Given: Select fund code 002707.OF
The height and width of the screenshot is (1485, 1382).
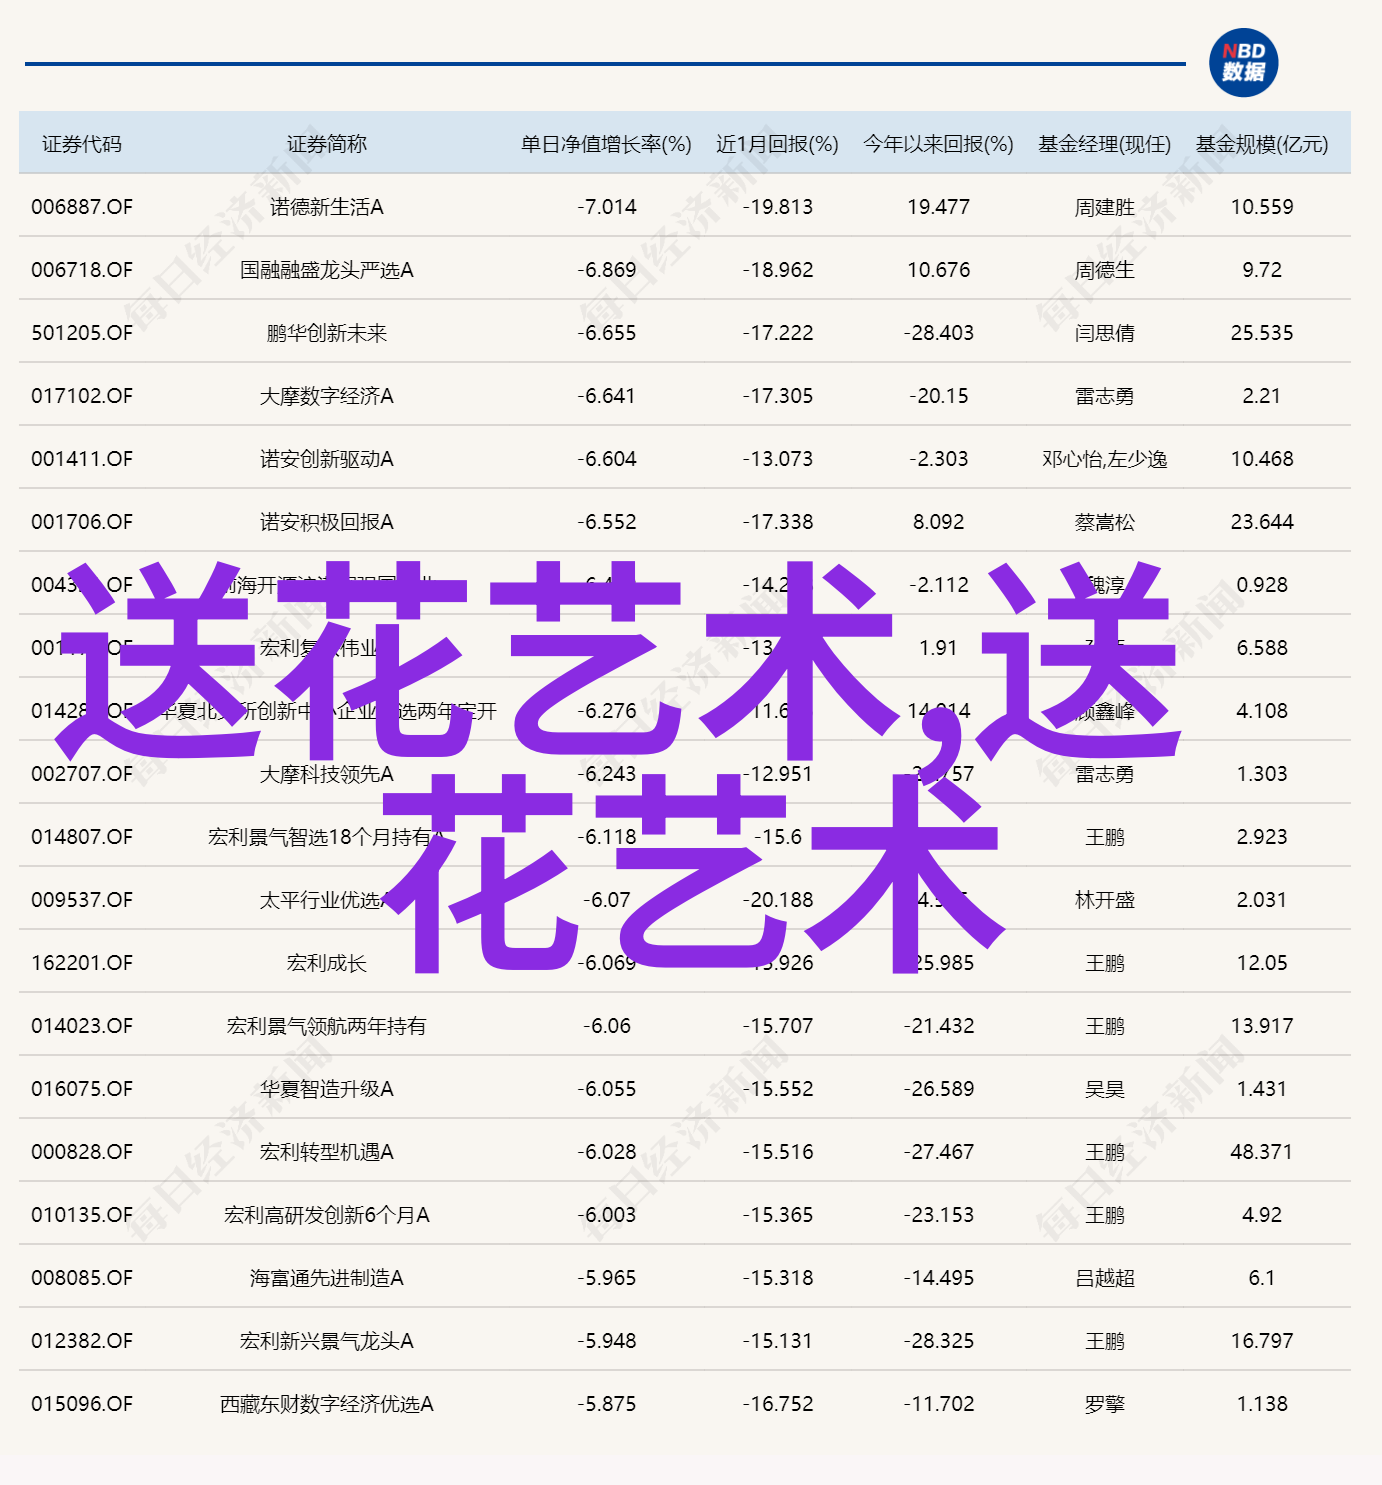Looking at the screenshot, I should click(x=82, y=774).
